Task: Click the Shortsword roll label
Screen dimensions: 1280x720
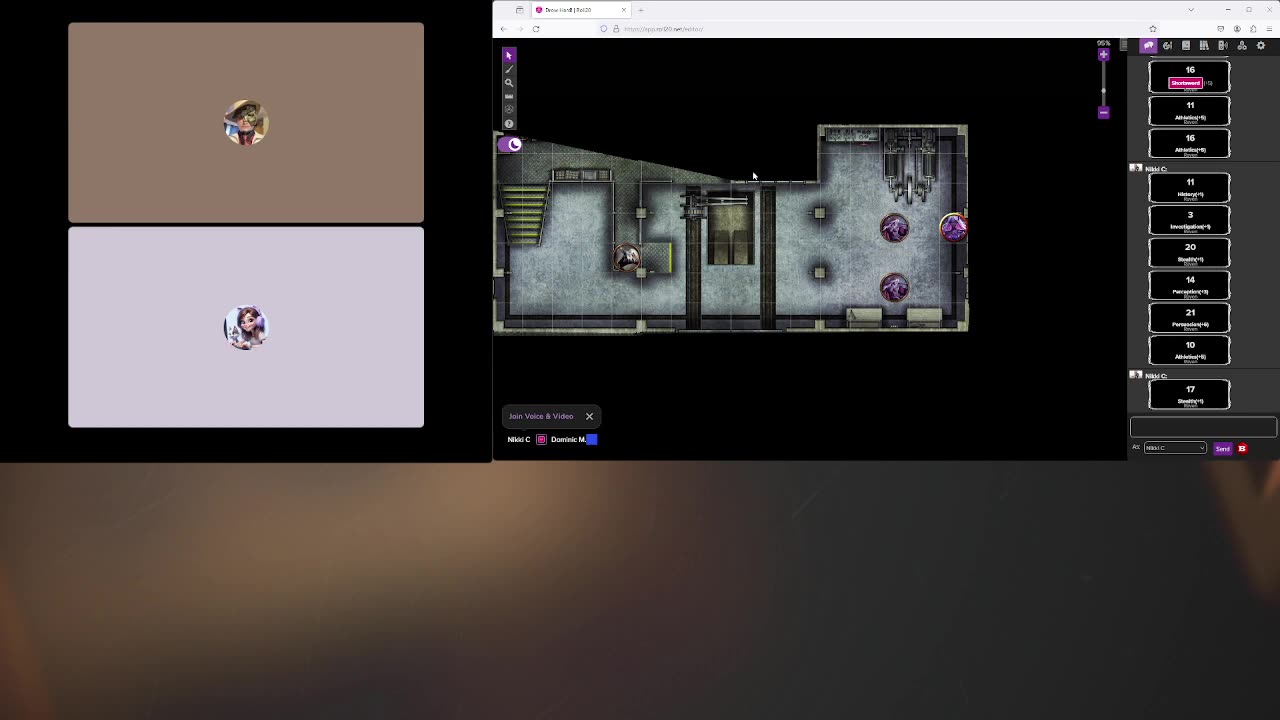Action: (1185, 83)
